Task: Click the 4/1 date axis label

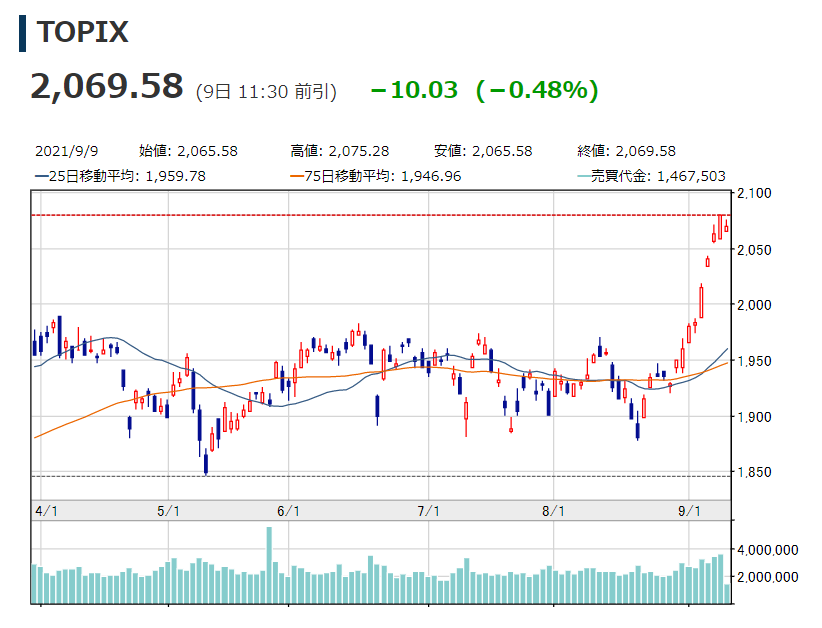Action: coord(46,511)
